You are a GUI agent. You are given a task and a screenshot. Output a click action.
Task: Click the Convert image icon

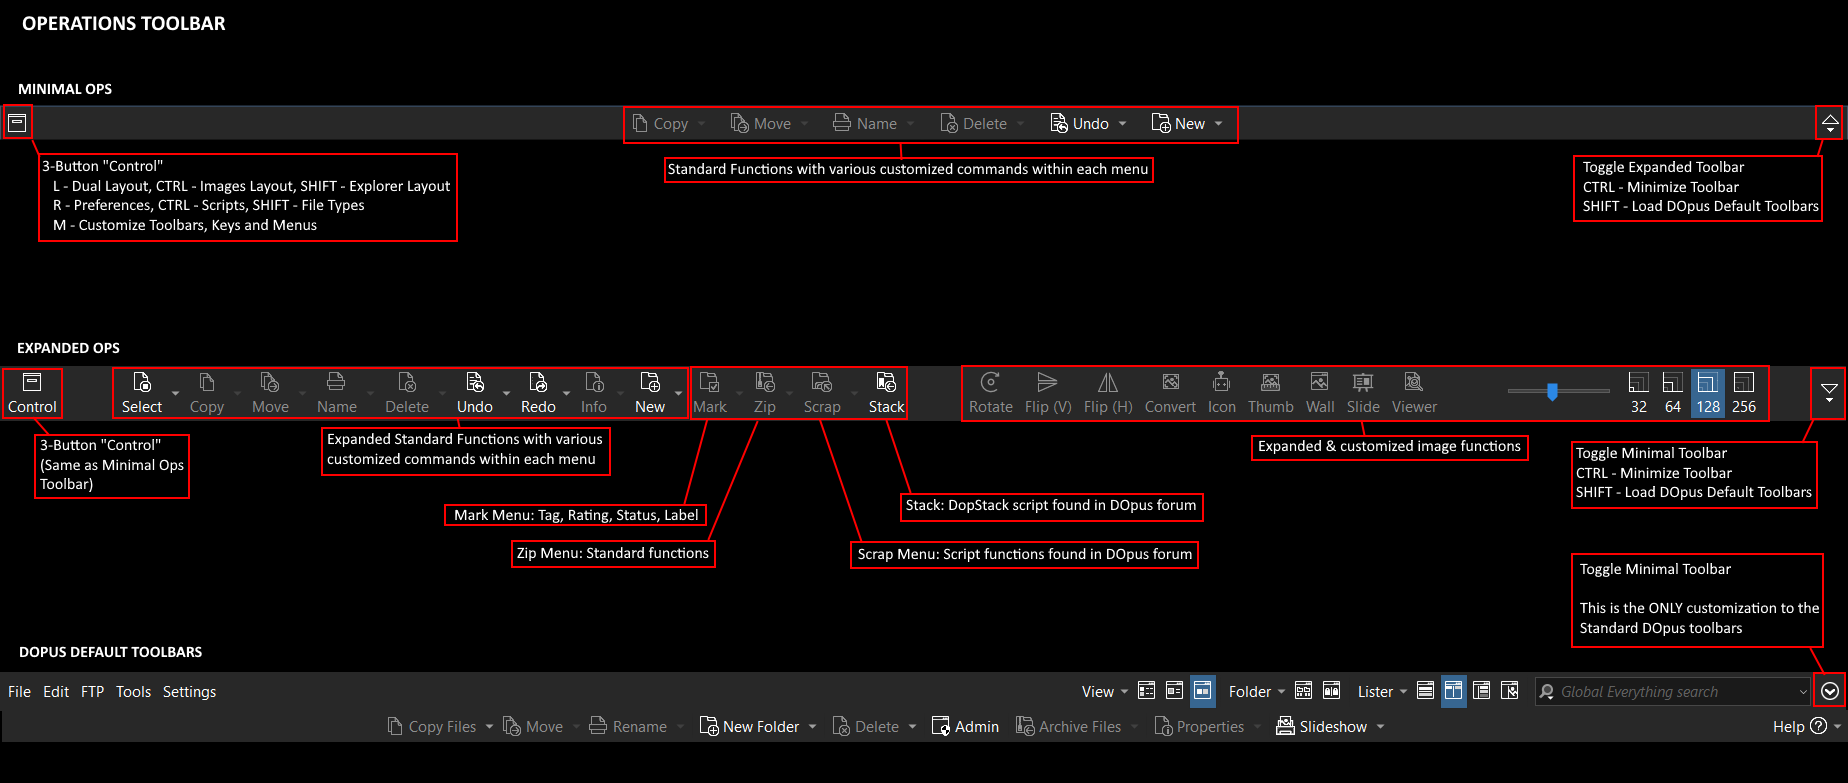point(1170,392)
